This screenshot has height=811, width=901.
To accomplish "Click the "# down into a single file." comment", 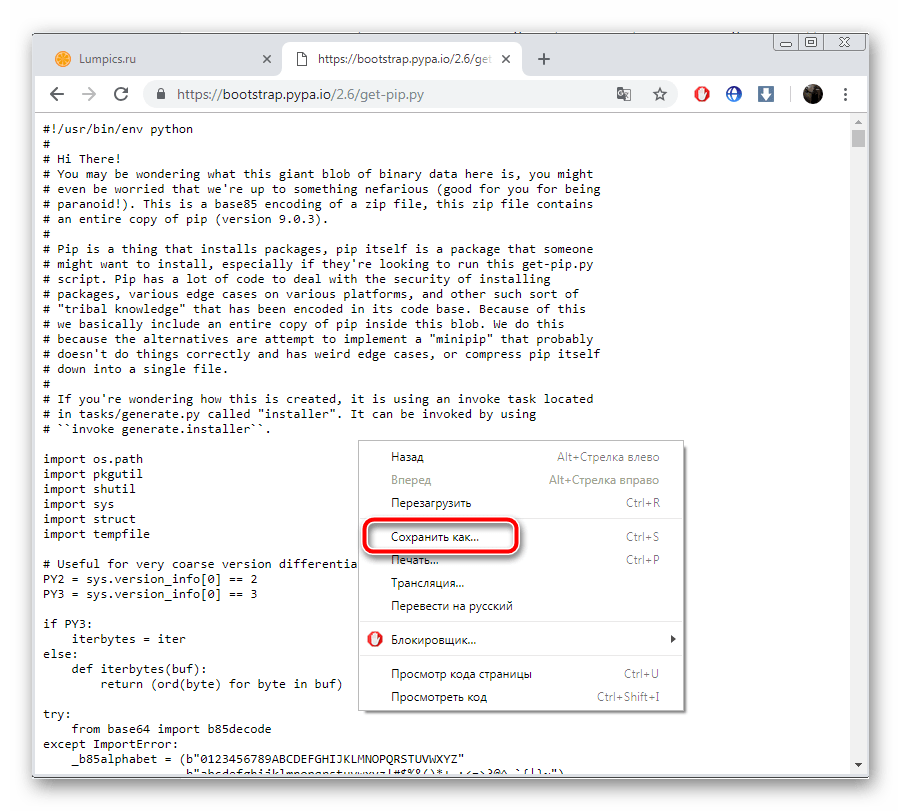I will pos(136,369).
